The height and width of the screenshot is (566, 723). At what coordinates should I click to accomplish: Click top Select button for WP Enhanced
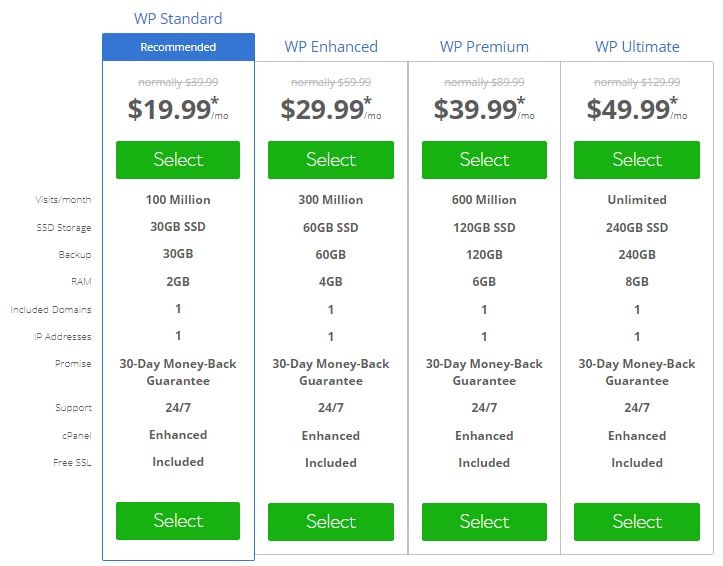331,160
